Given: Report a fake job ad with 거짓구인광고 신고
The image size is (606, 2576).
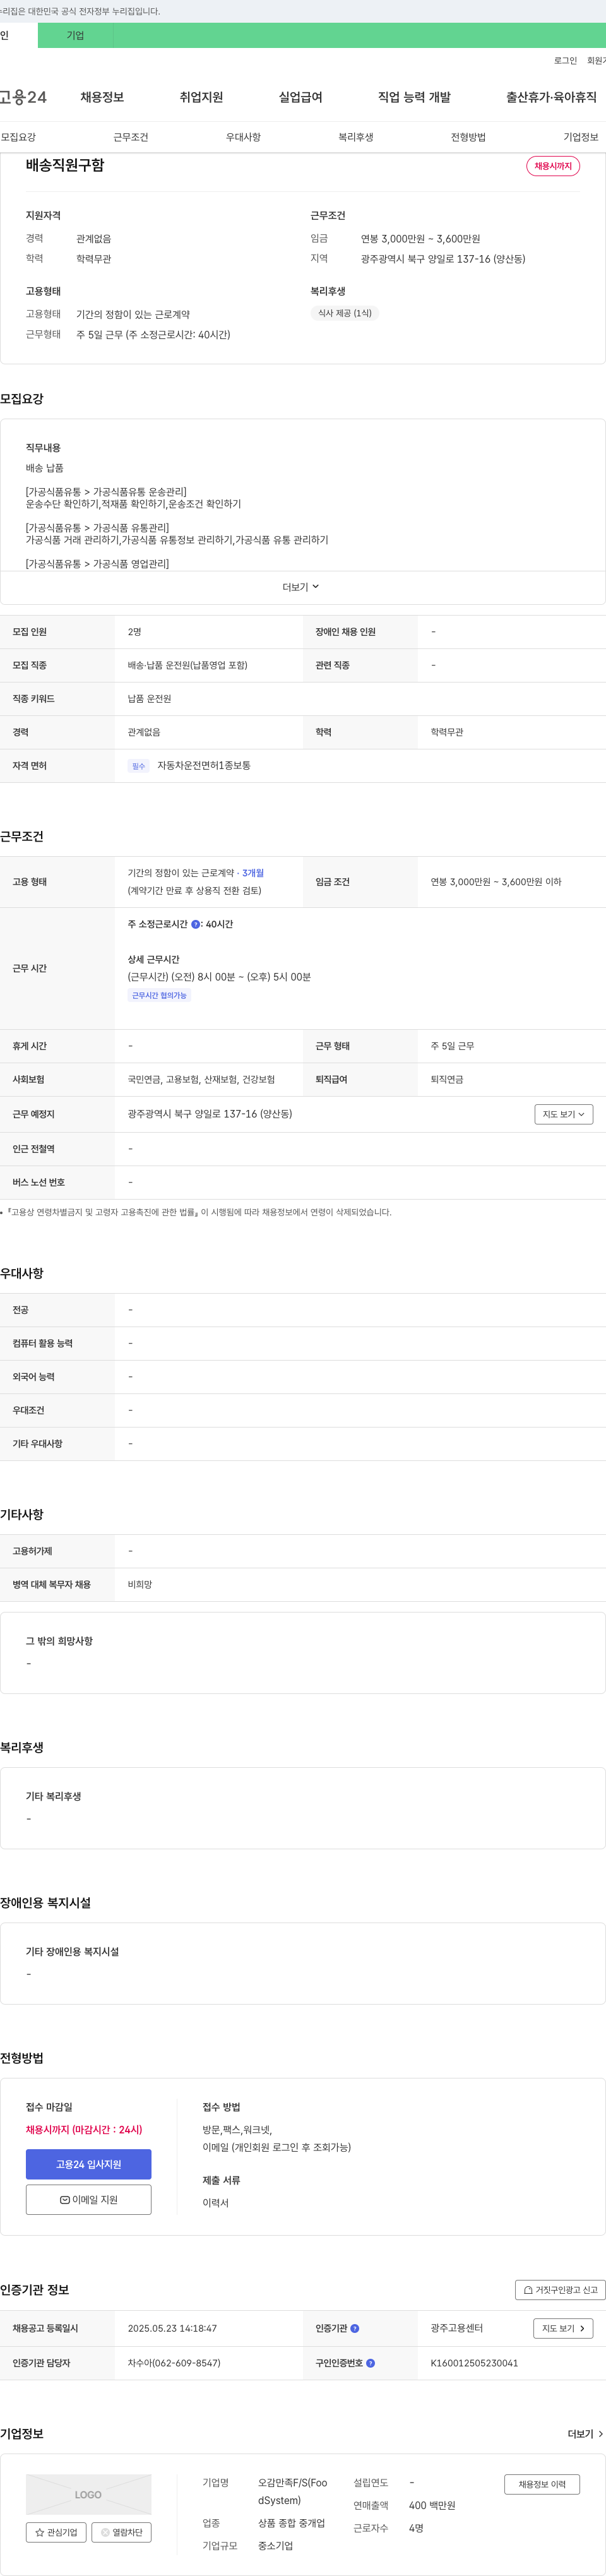Looking at the screenshot, I should [x=560, y=2290].
